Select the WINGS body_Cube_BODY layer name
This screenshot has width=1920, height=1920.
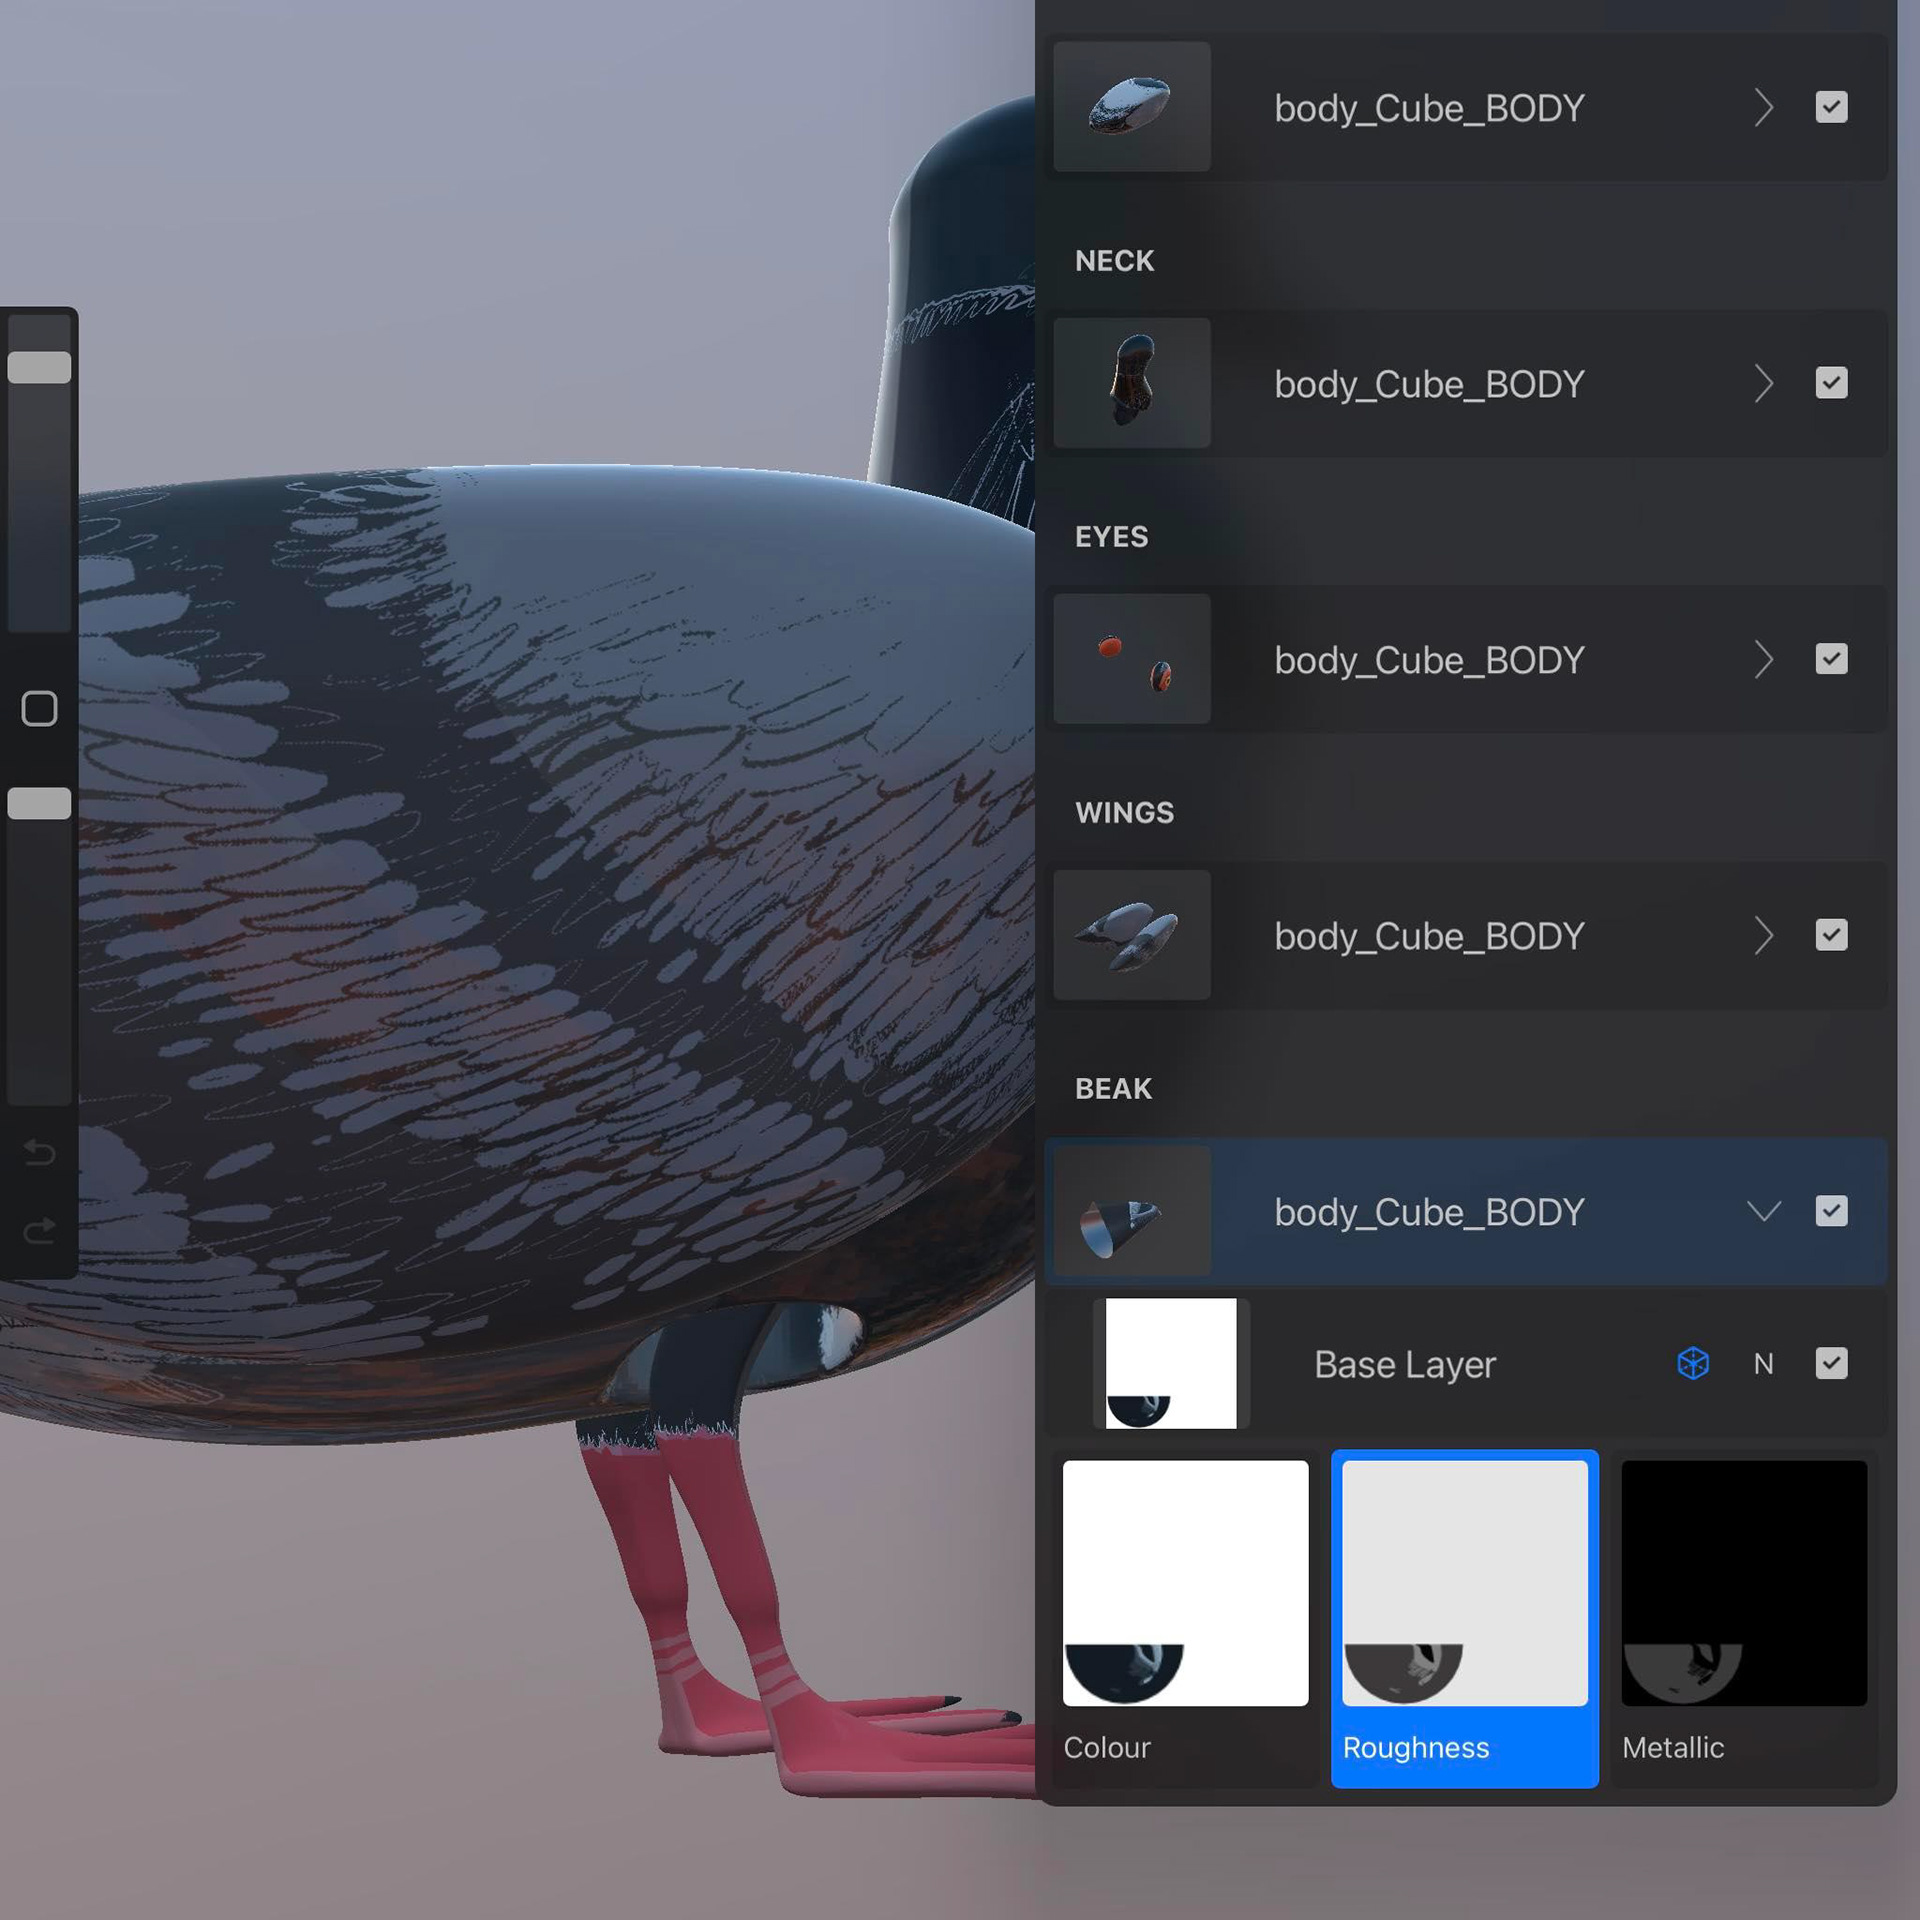[1429, 936]
